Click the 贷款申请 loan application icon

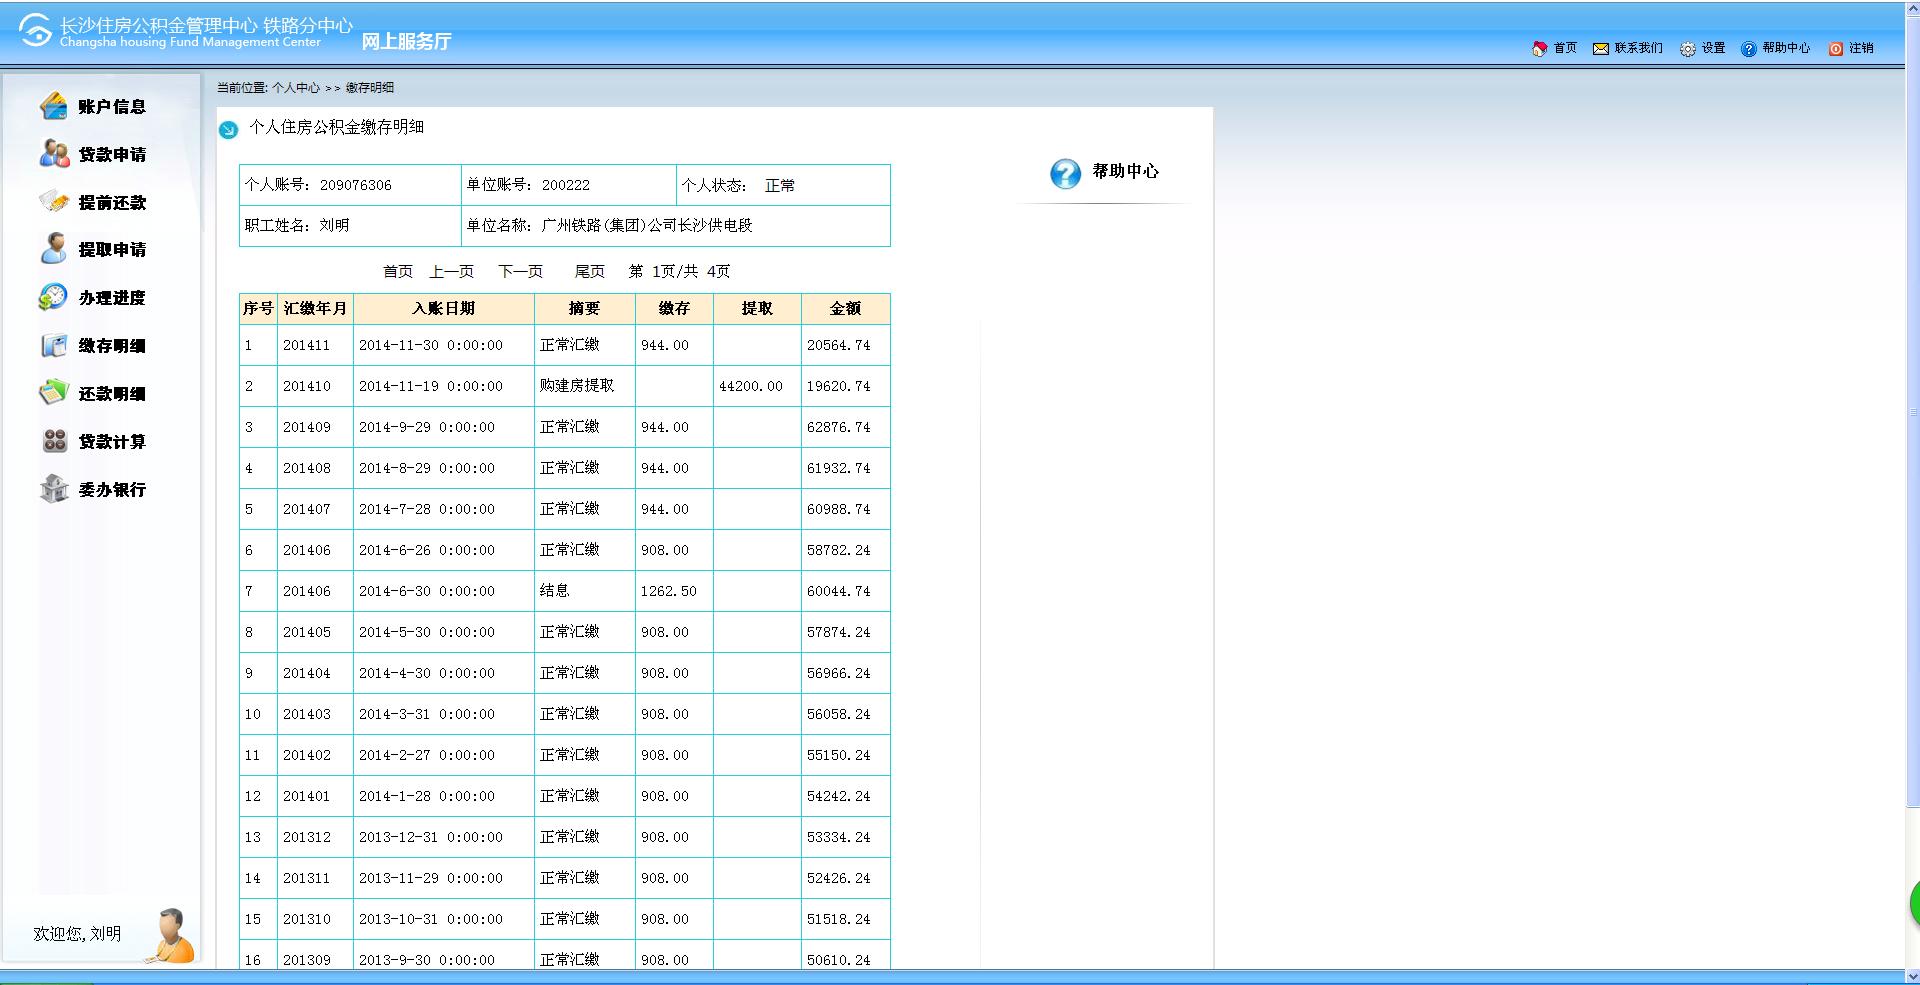coord(54,154)
